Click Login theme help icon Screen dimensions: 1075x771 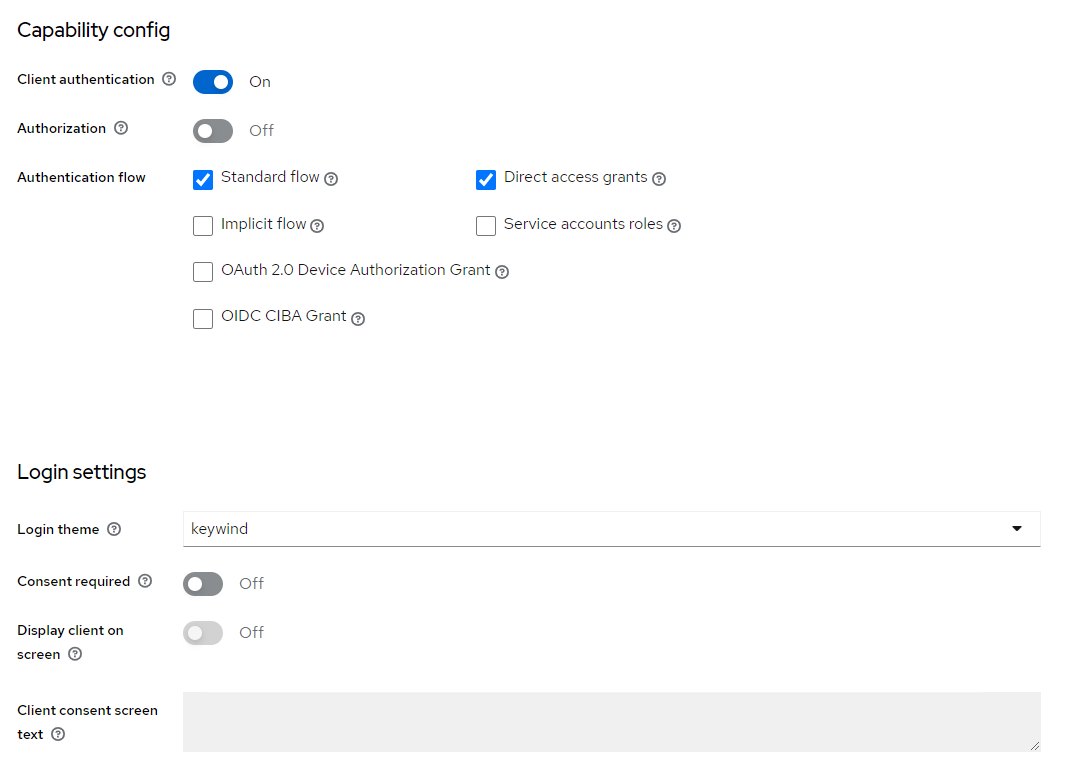(114, 529)
